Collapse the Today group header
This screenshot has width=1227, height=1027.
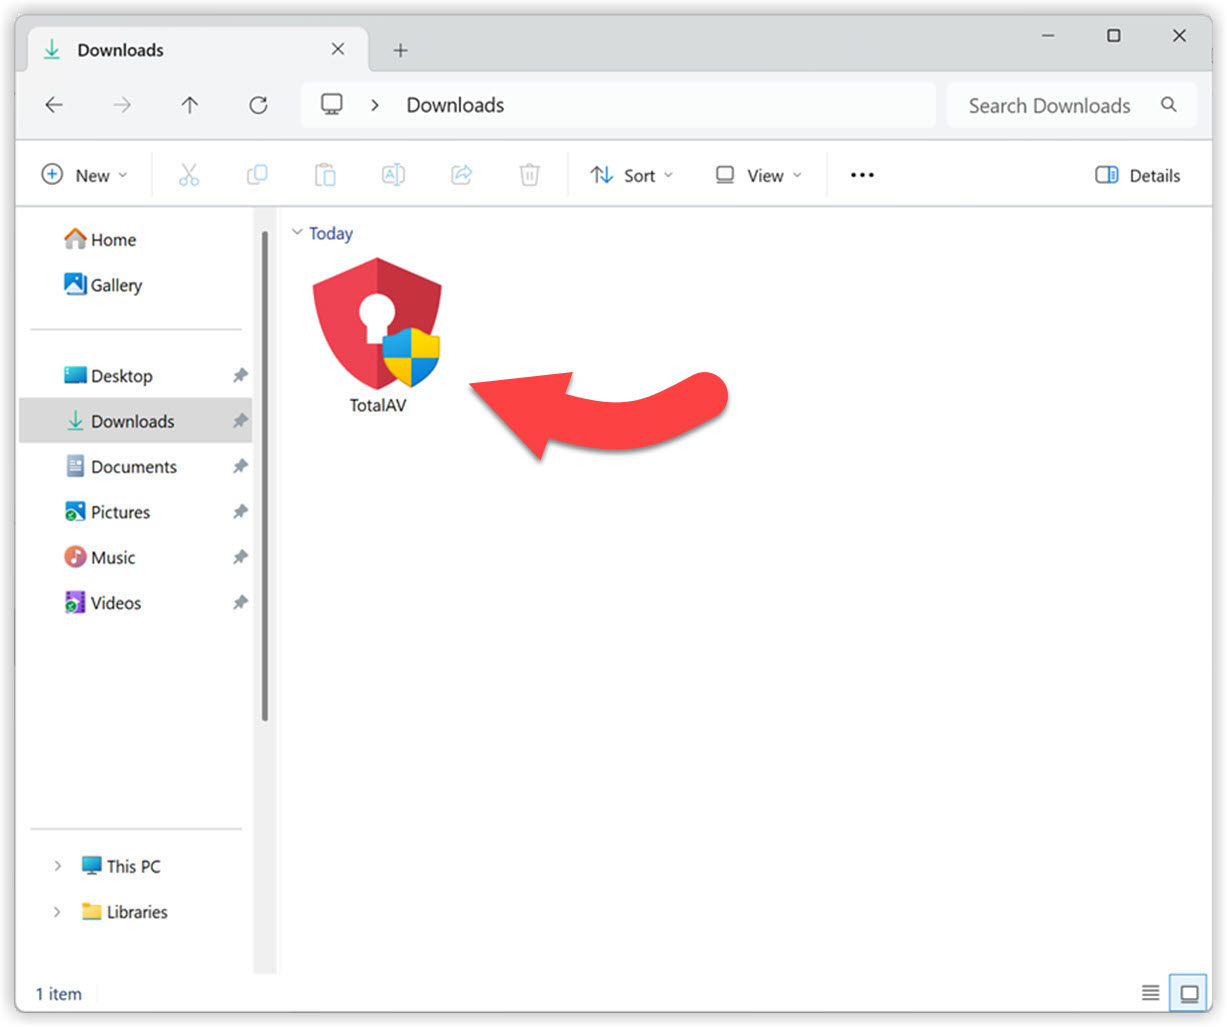click(297, 233)
